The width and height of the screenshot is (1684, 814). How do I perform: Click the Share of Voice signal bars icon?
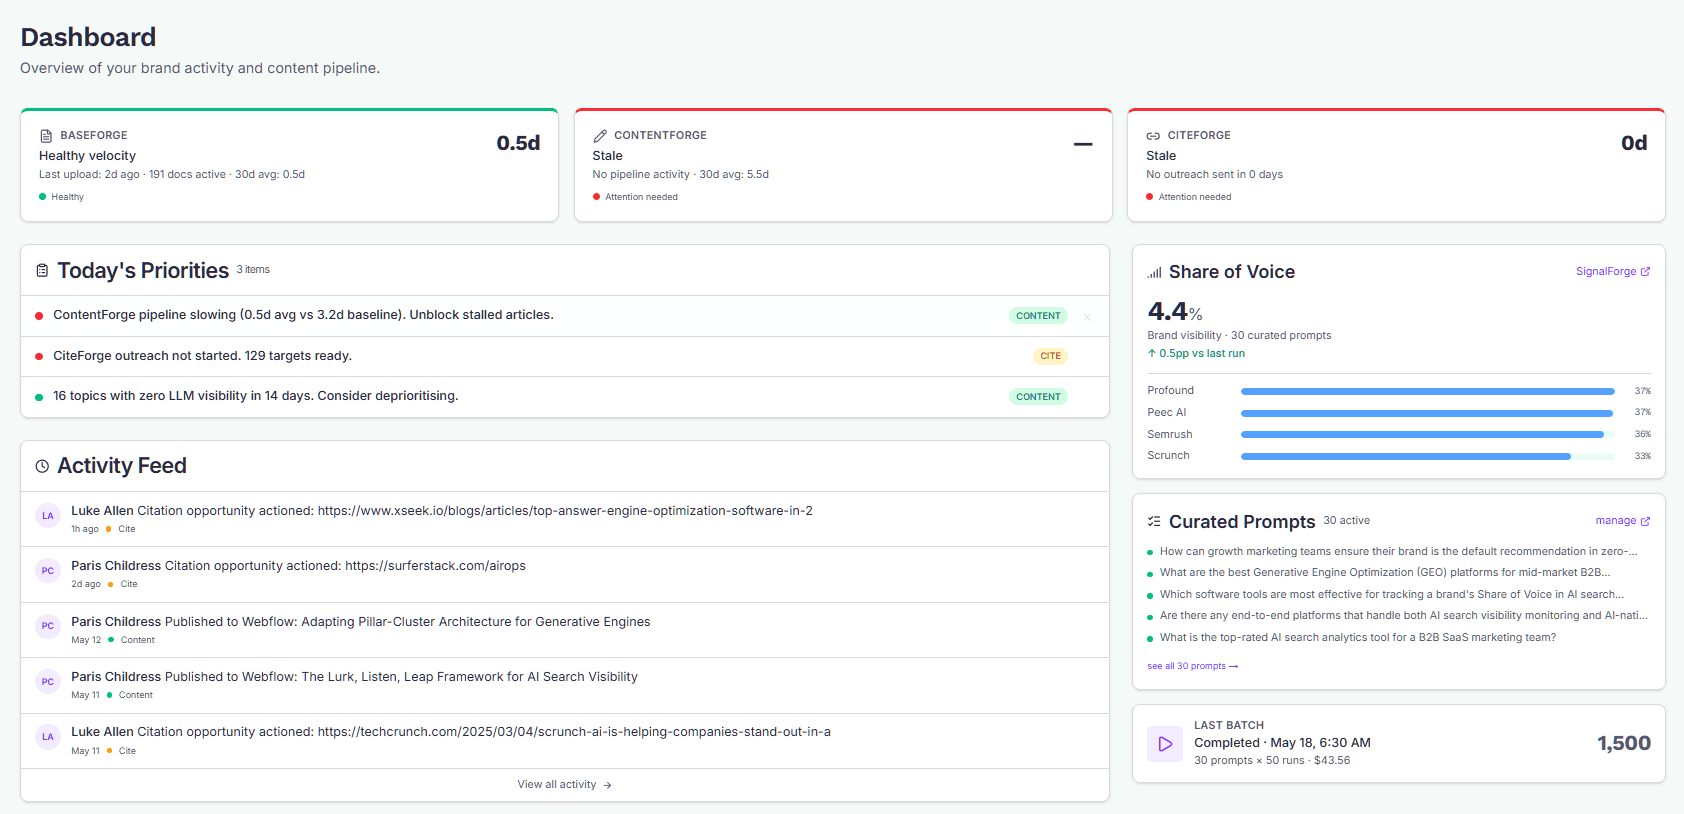[1155, 272]
